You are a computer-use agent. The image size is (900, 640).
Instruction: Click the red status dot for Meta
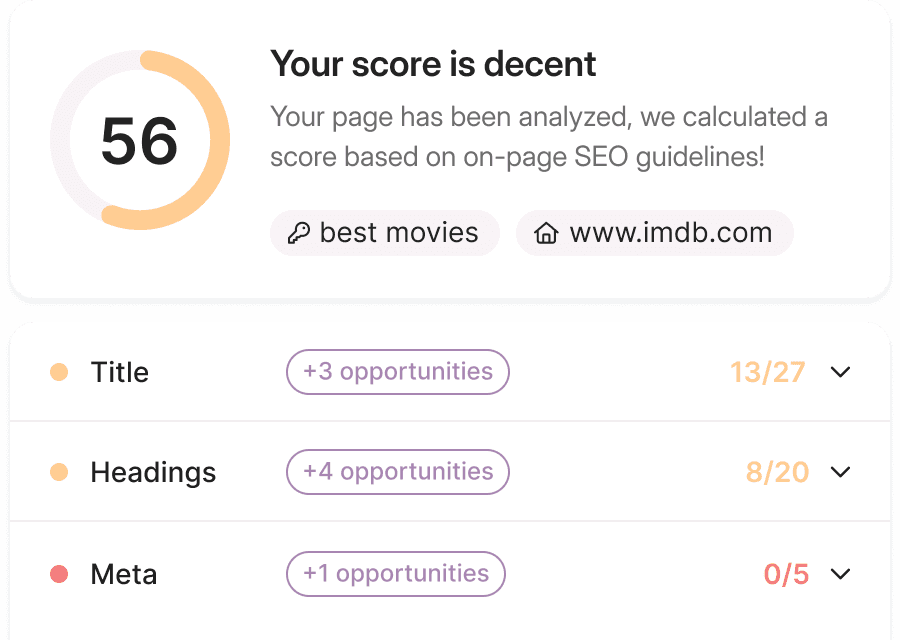click(x=59, y=574)
